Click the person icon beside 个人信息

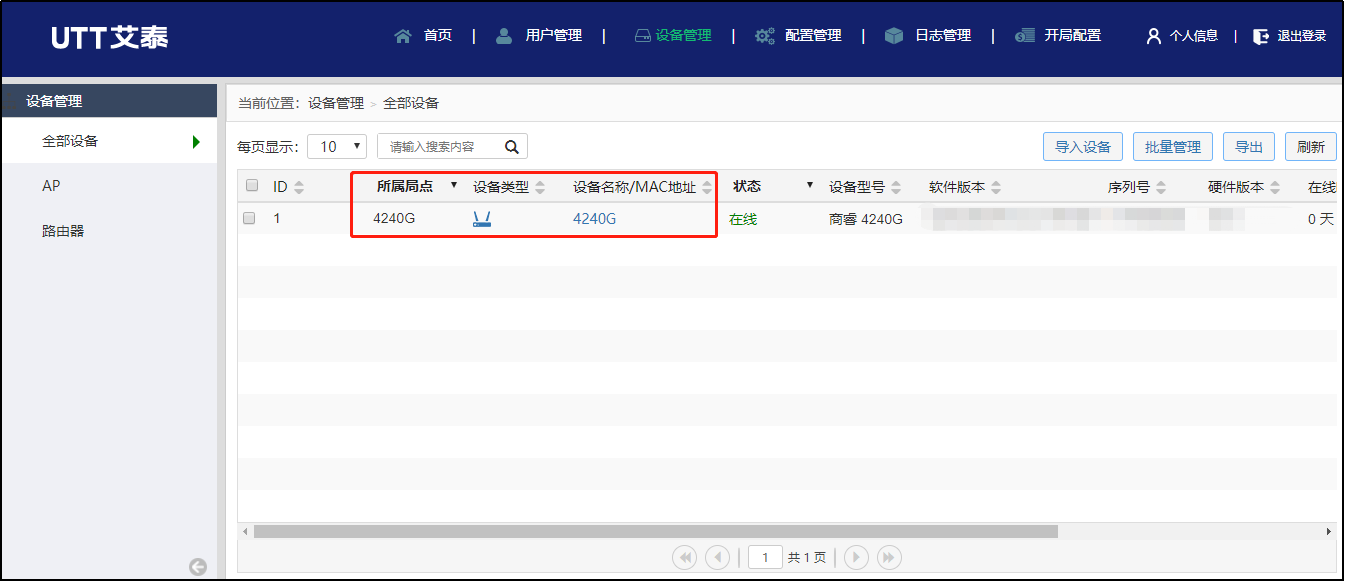[x=1154, y=36]
